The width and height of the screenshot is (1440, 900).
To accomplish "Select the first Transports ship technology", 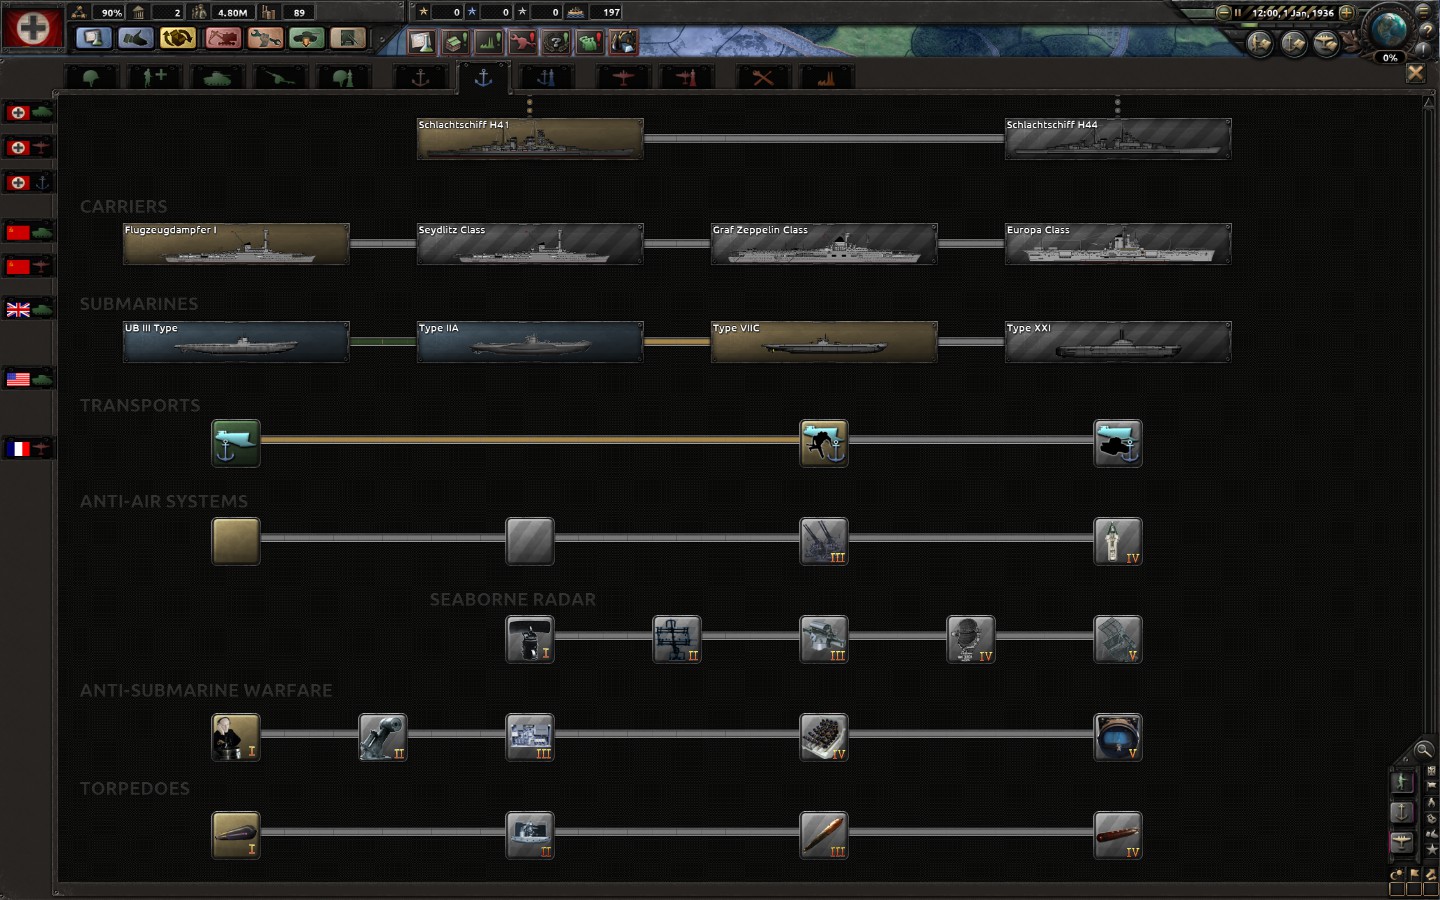I will coord(236,443).
